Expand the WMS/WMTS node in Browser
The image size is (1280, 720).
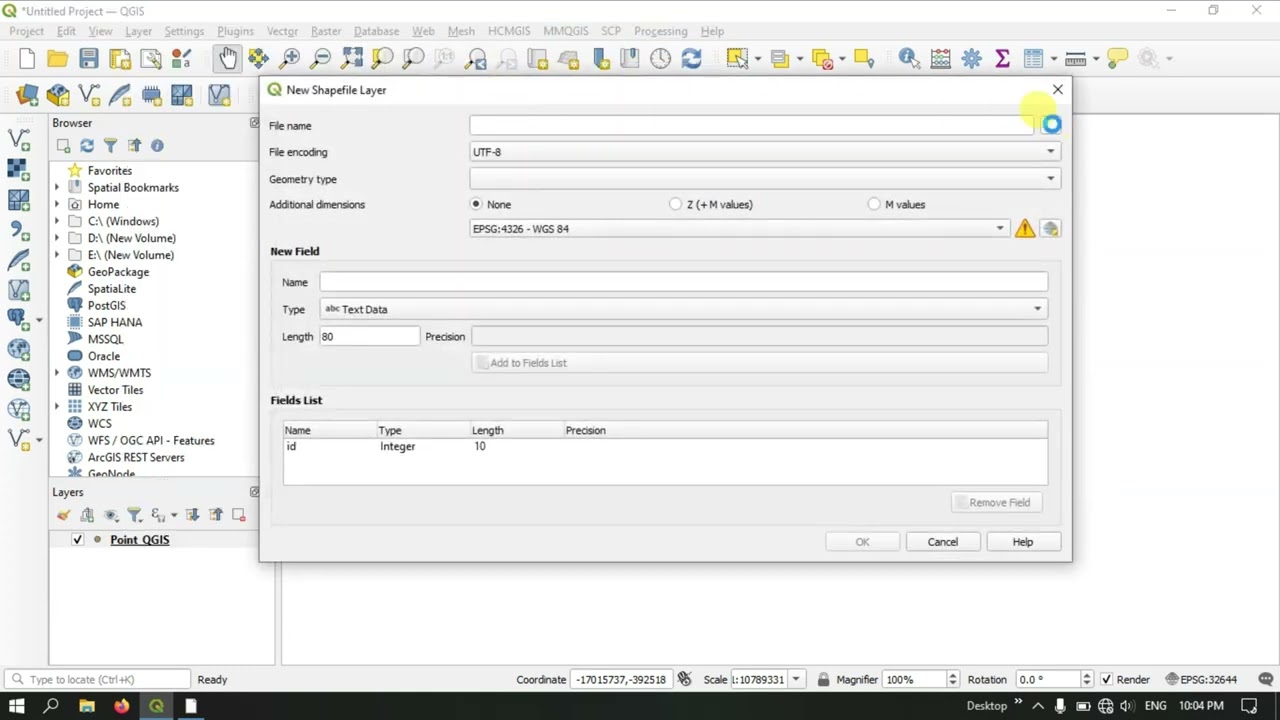tap(57, 373)
